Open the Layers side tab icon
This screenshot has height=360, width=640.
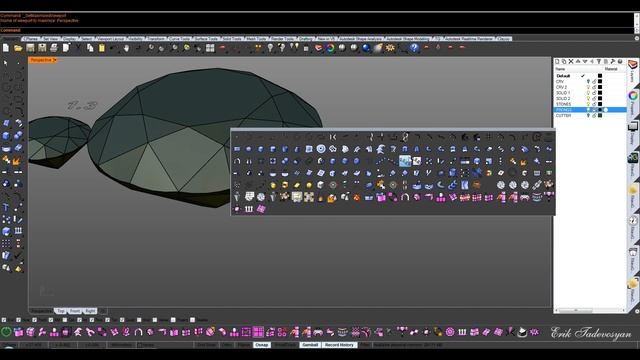coord(633,64)
